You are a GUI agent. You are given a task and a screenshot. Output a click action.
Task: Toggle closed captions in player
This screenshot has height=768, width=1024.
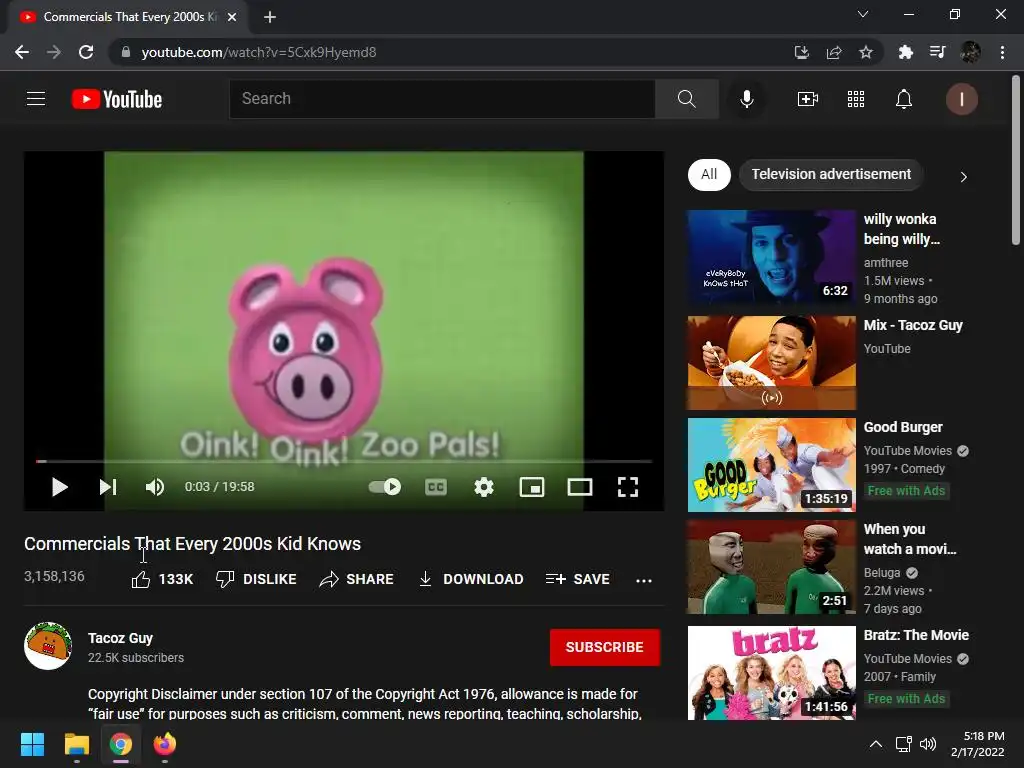tap(436, 487)
